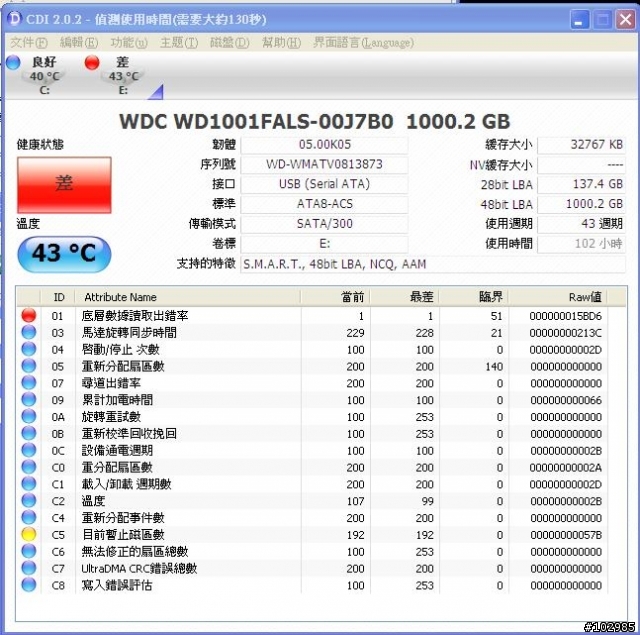
Task: Click the power cycle count 43 週期
Action: click(x=581, y=224)
